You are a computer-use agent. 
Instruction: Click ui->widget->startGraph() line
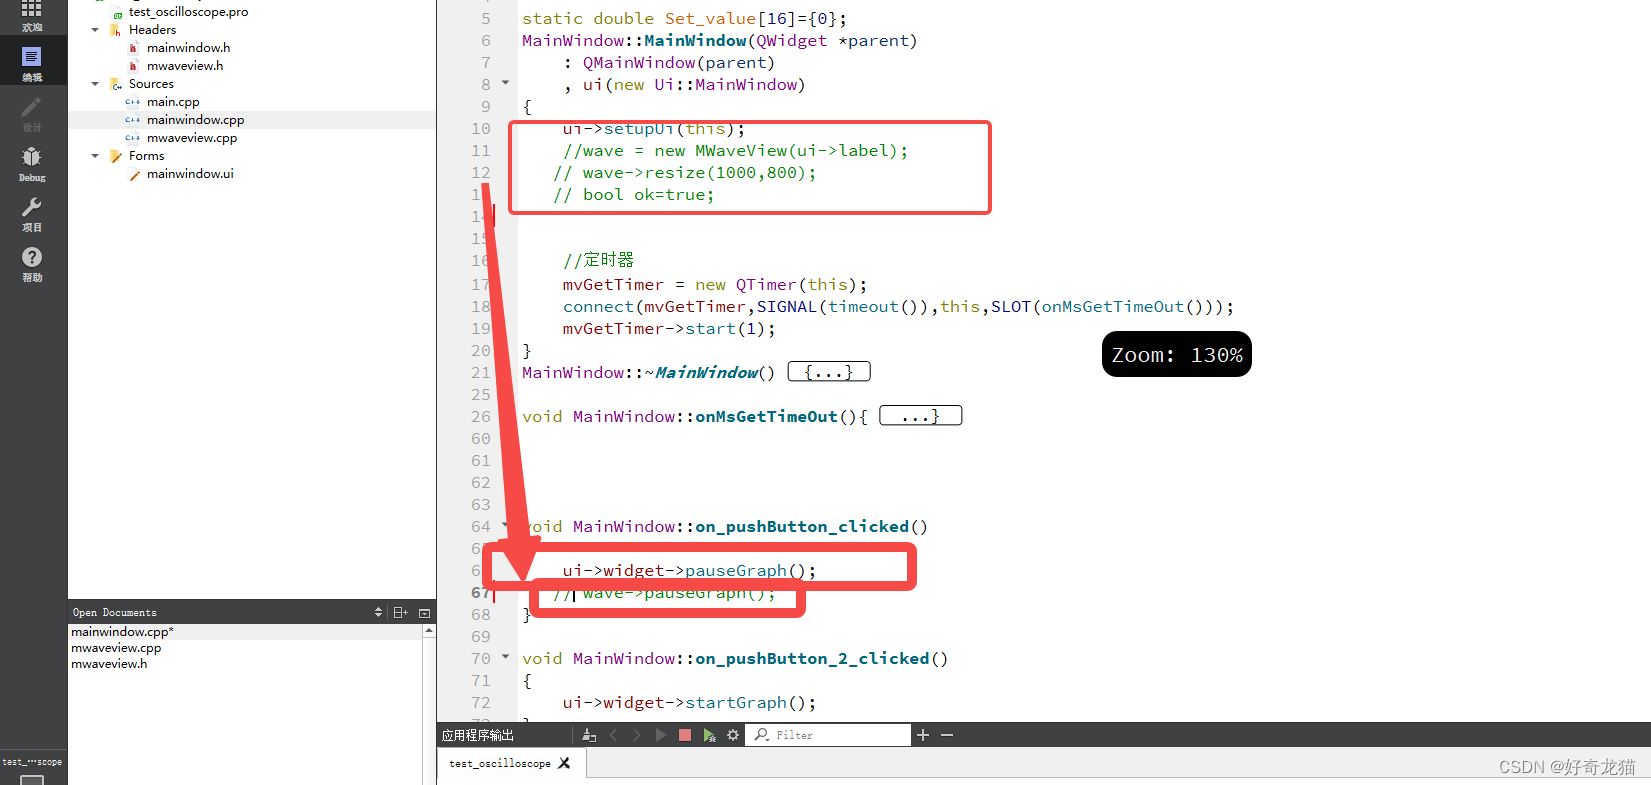tap(689, 703)
